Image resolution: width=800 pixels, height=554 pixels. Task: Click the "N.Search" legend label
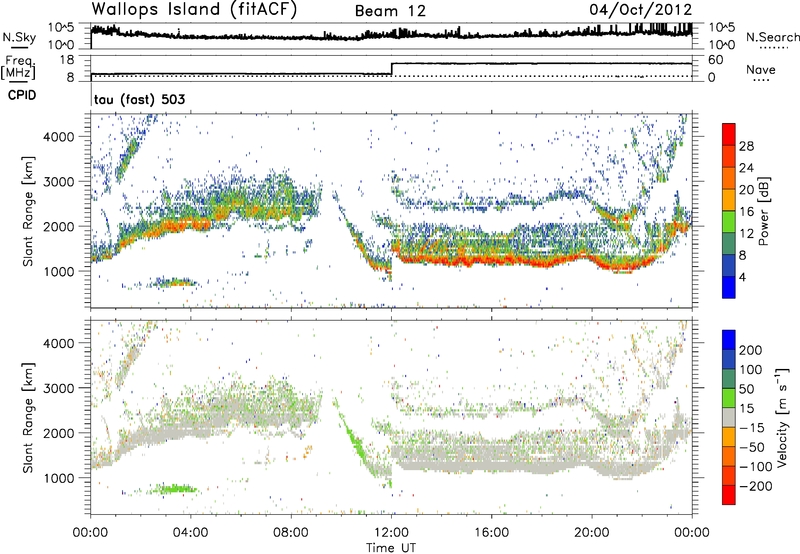pos(772,37)
